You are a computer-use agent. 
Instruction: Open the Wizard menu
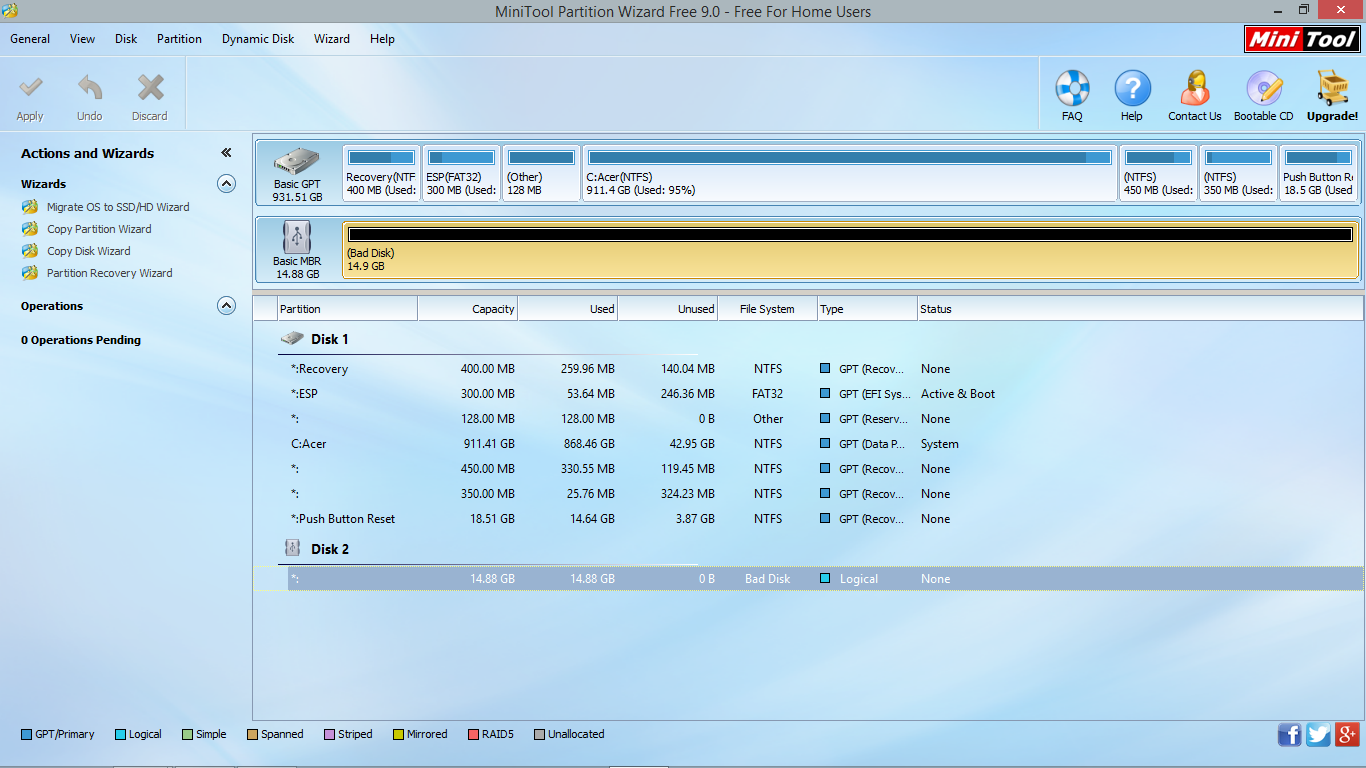point(332,39)
